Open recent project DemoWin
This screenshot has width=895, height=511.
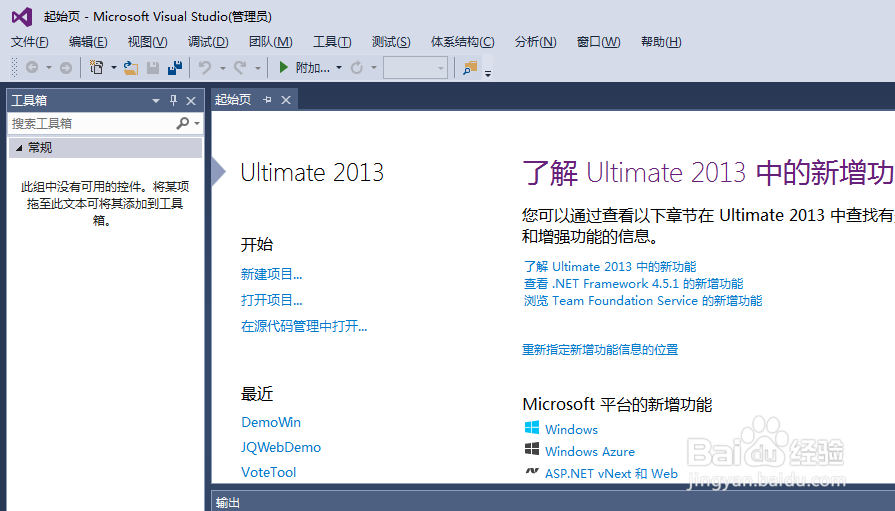[x=271, y=422]
